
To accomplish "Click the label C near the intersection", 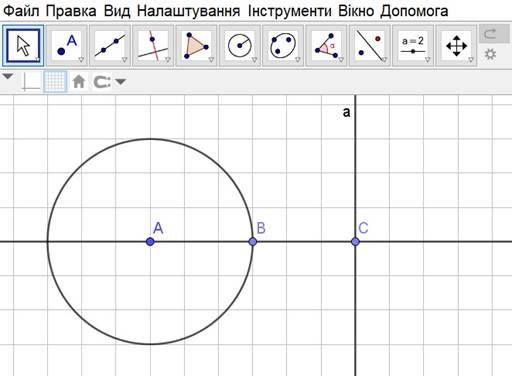I will coord(363,228).
